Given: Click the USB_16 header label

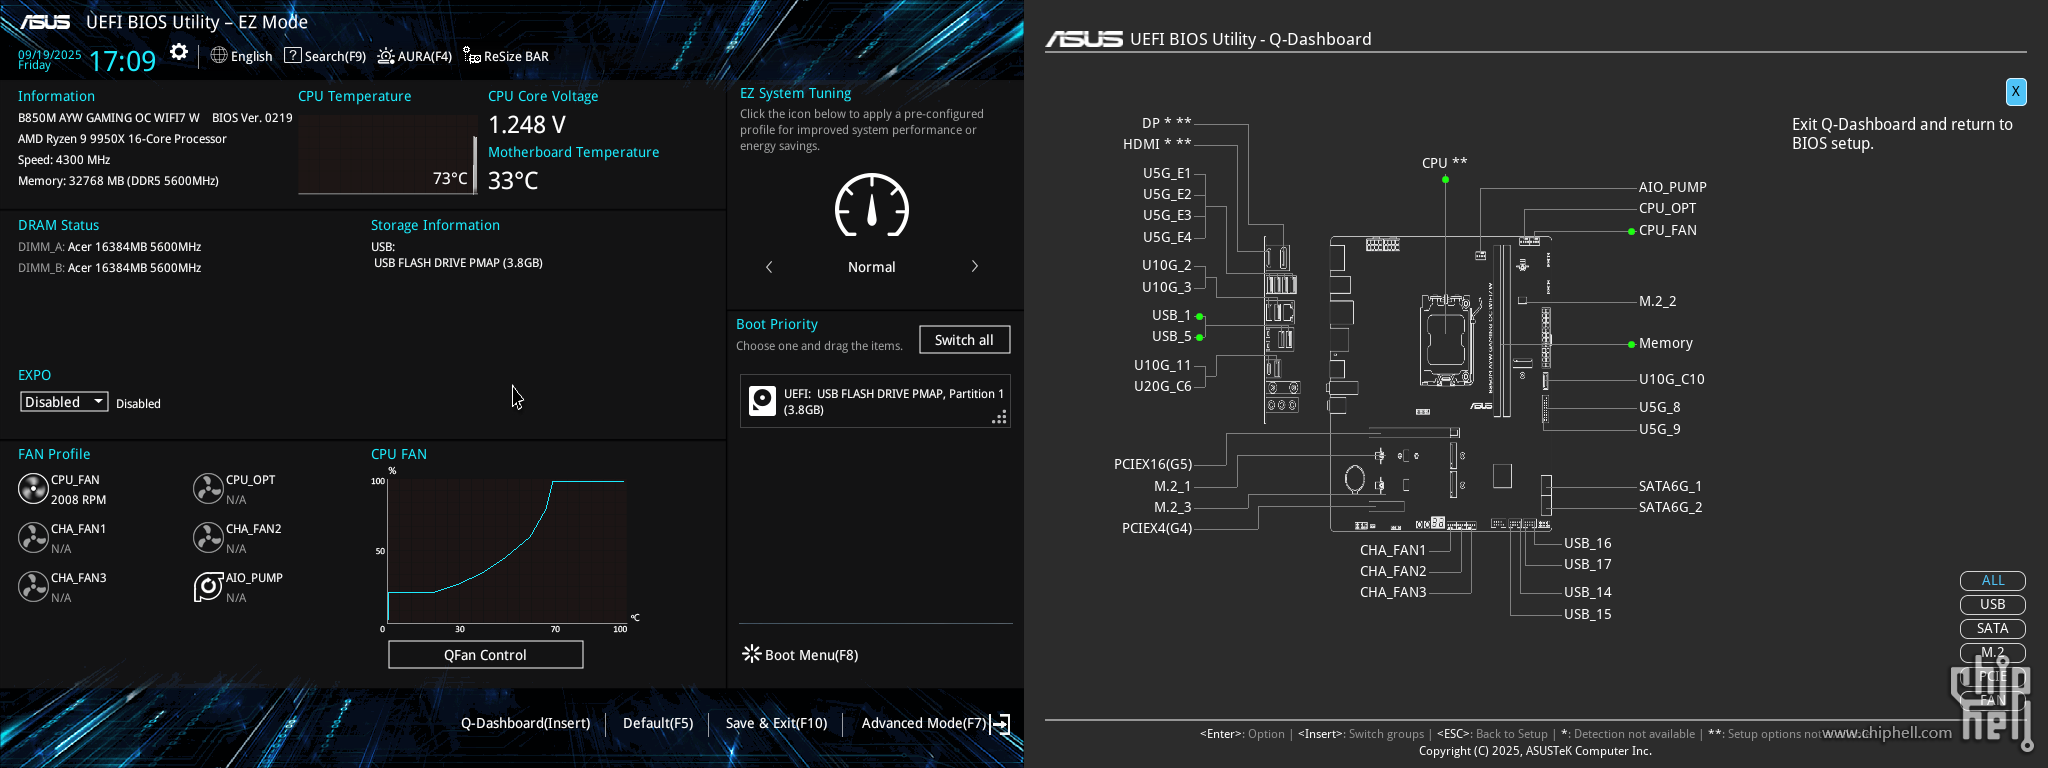Looking at the screenshot, I should pos(1587,543).
